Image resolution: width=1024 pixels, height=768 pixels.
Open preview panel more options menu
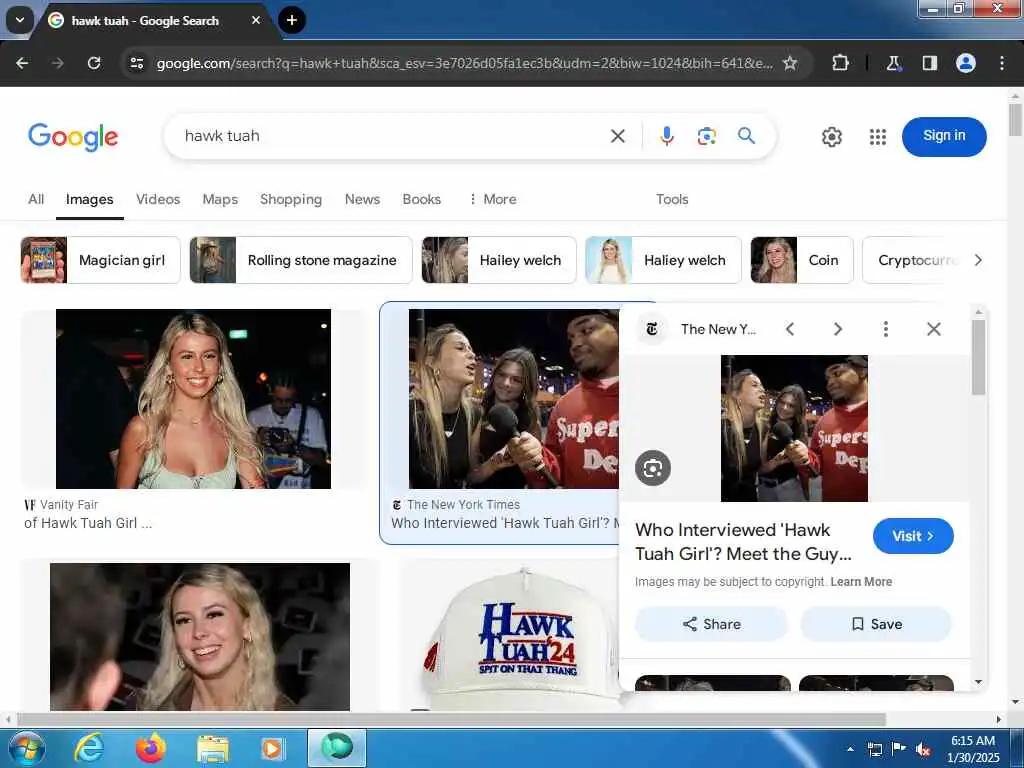(886, 329)
